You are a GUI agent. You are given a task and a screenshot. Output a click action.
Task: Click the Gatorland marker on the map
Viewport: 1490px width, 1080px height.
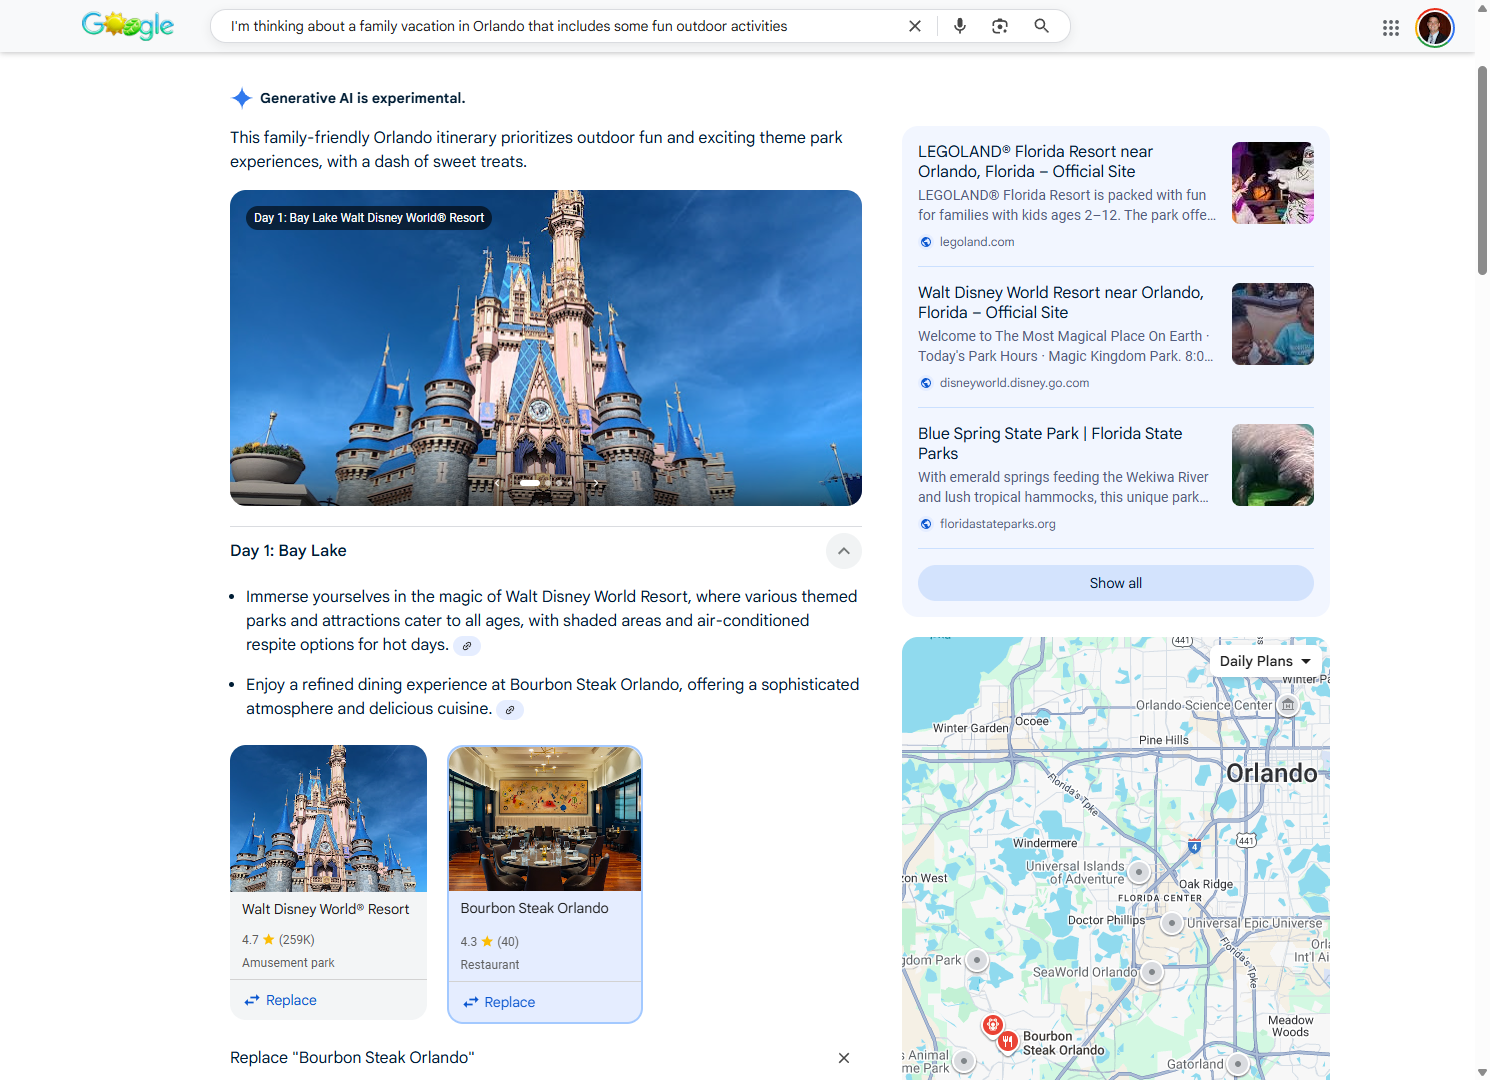point(1237,1063)
